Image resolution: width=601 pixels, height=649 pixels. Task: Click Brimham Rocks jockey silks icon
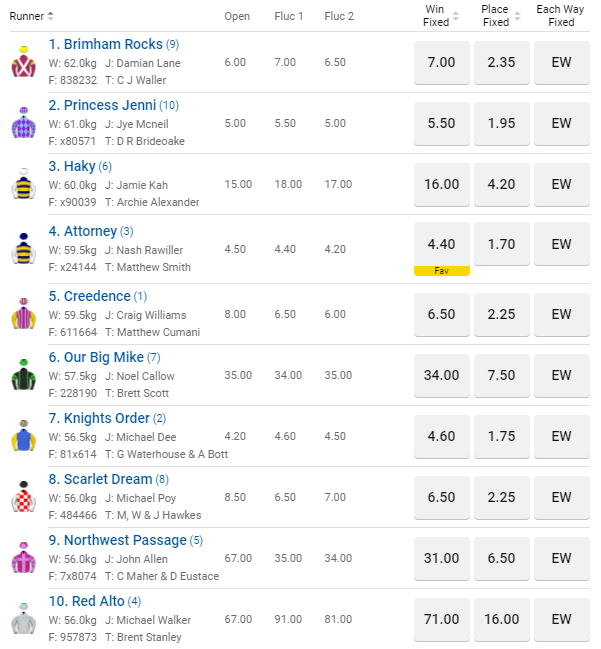coord(22,62)
